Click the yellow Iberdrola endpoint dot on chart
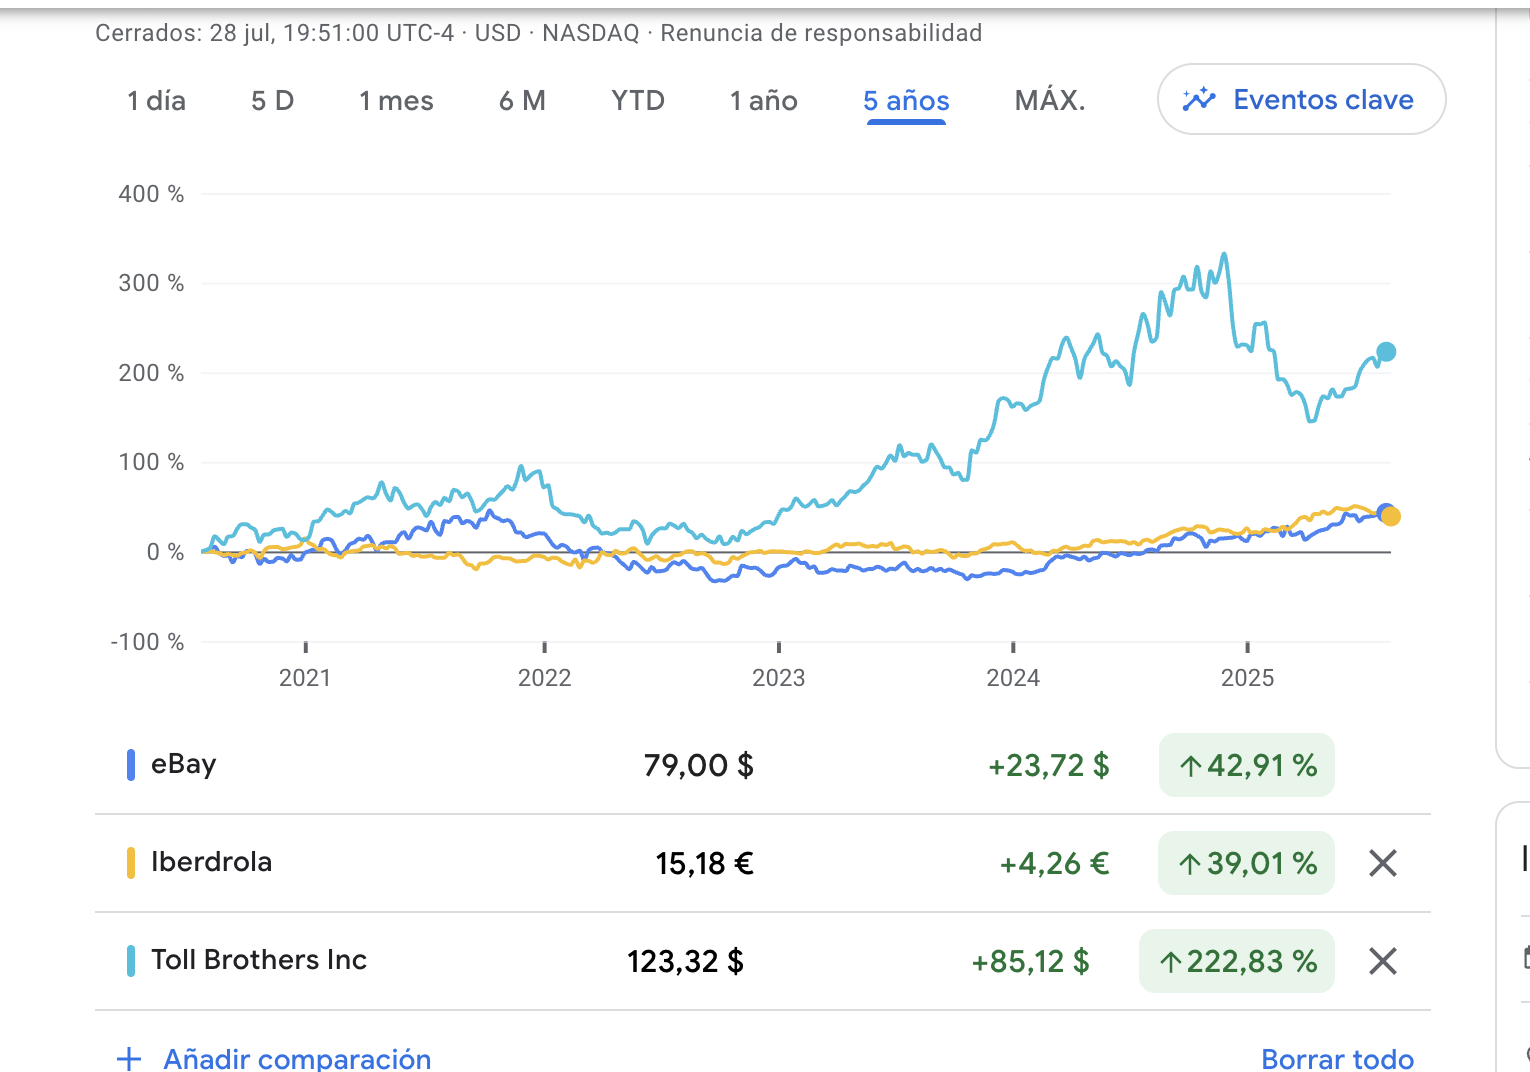Image resolution: width=1530 pixels, height=1072 pixels. (x=1391, y=517)
